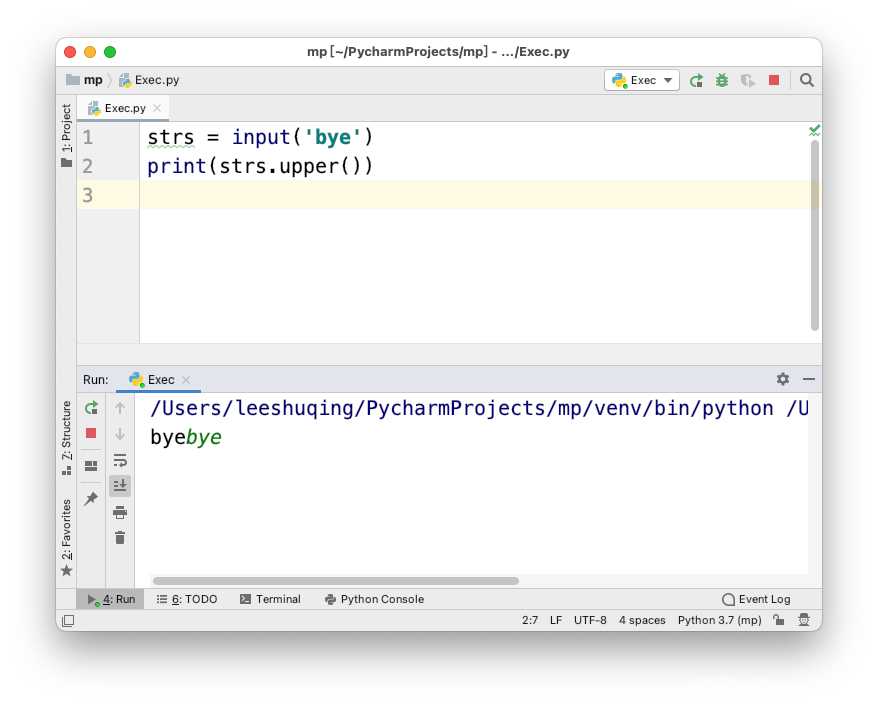Image resolution: width=878 pixels, height=705 pixels.
Task: Clear console with trash icon
Action: tap(120, 538)
